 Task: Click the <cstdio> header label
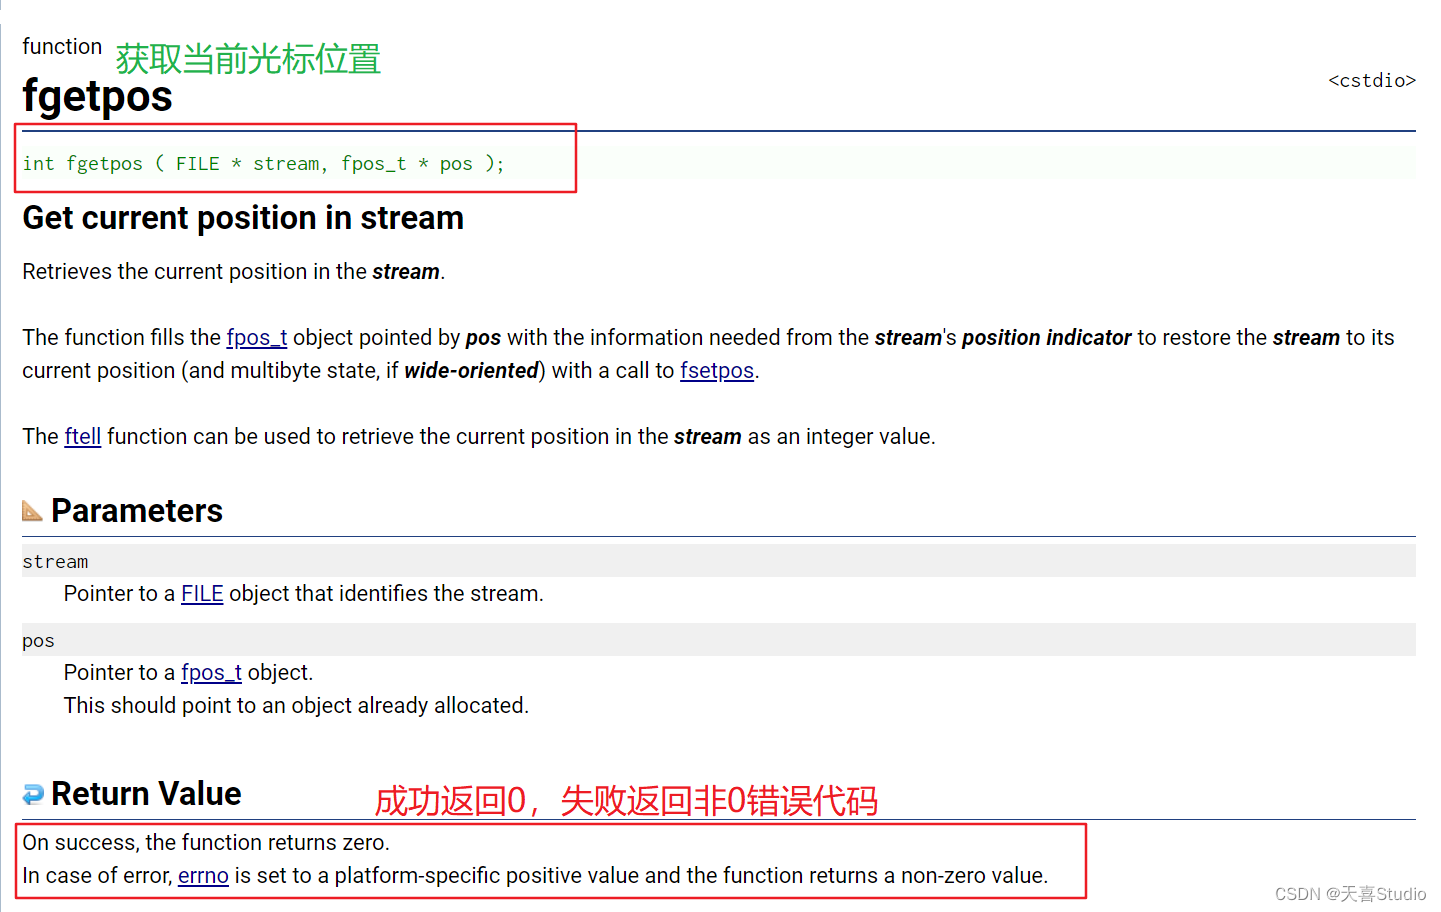click(1372, 81)
